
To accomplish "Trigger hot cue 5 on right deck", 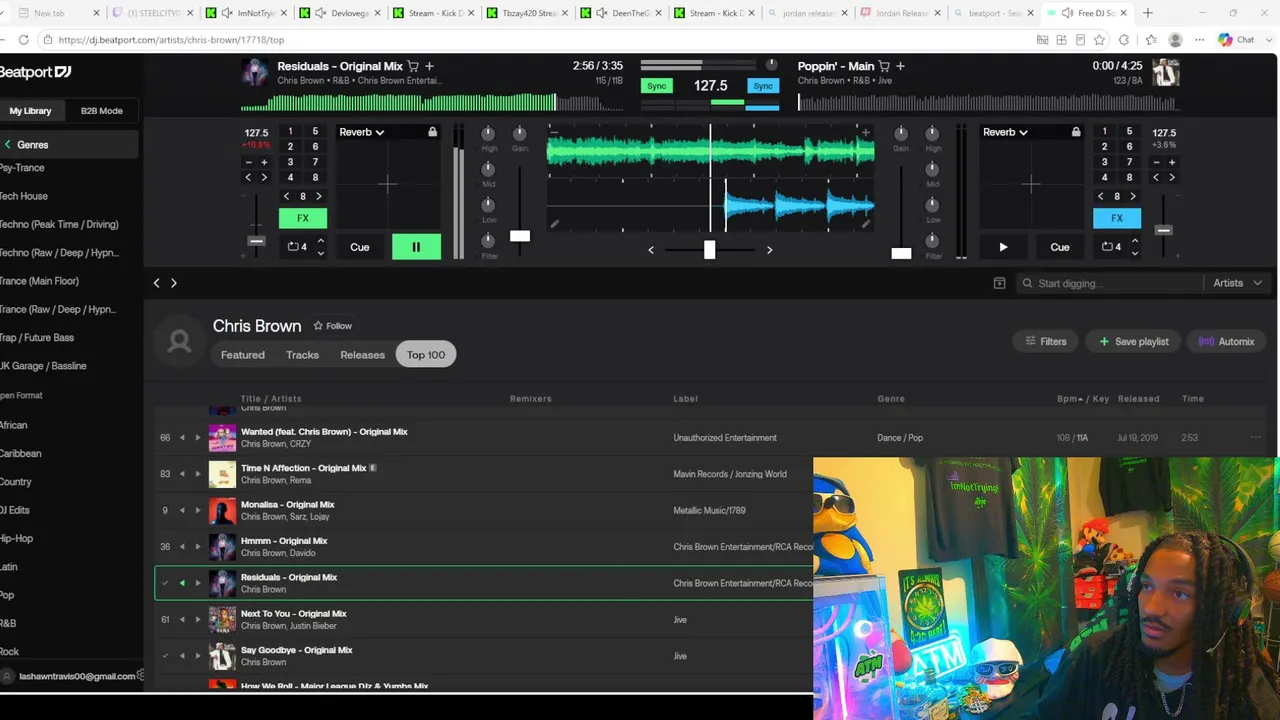I will (x=1129, y=131).
